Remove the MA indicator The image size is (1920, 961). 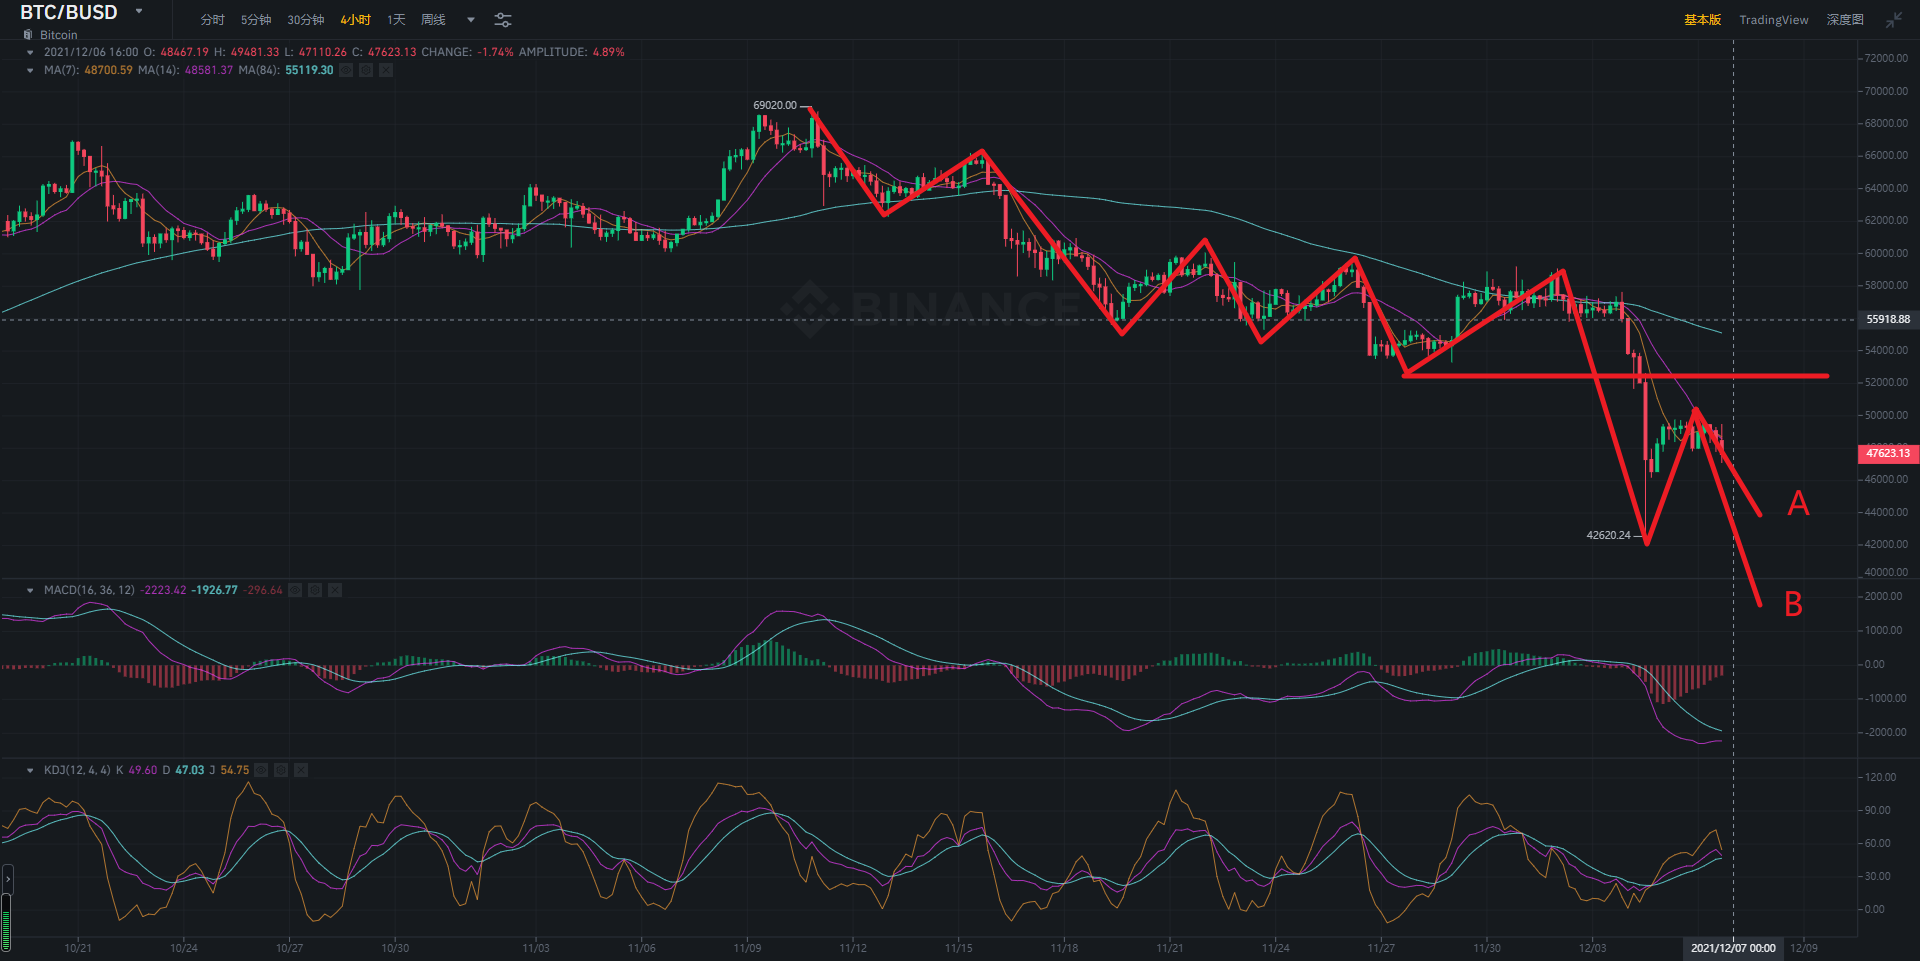386,70
